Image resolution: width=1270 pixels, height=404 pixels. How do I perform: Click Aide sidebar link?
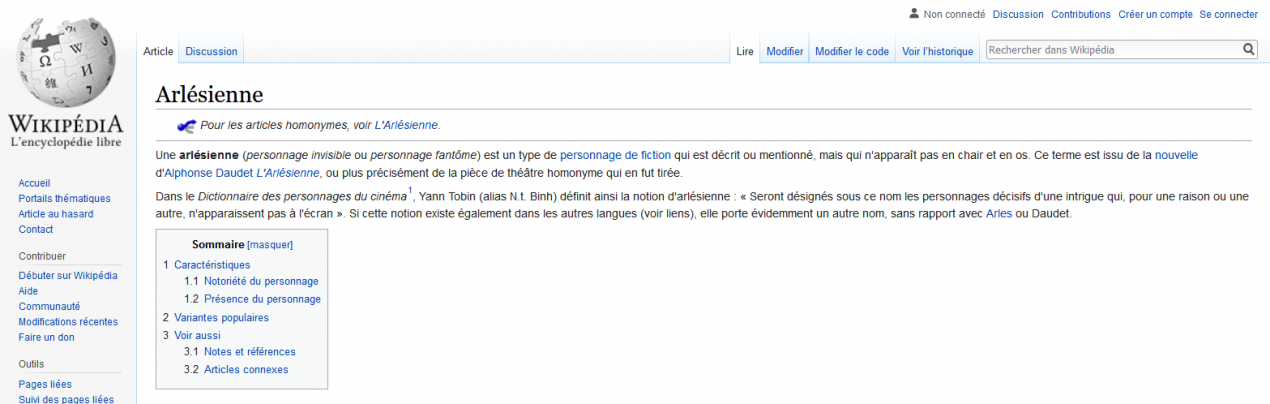tap(28, 291)
